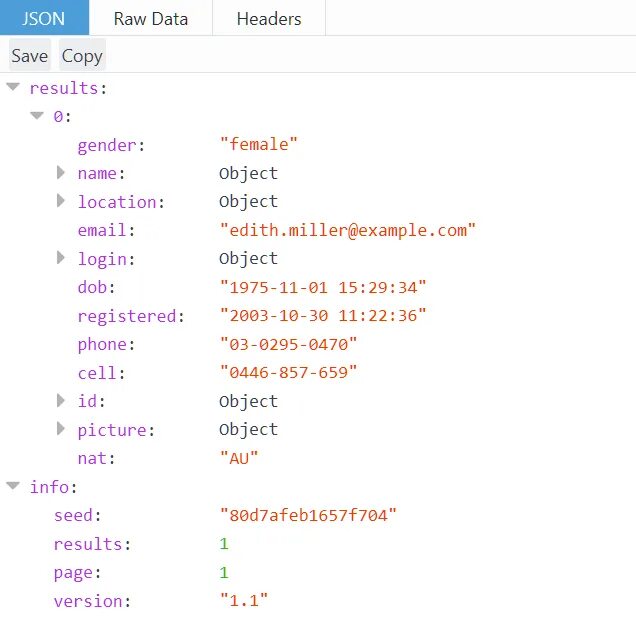Open the Raw Data tab
This screenshot has width=636, height=623.
point(150,19)
